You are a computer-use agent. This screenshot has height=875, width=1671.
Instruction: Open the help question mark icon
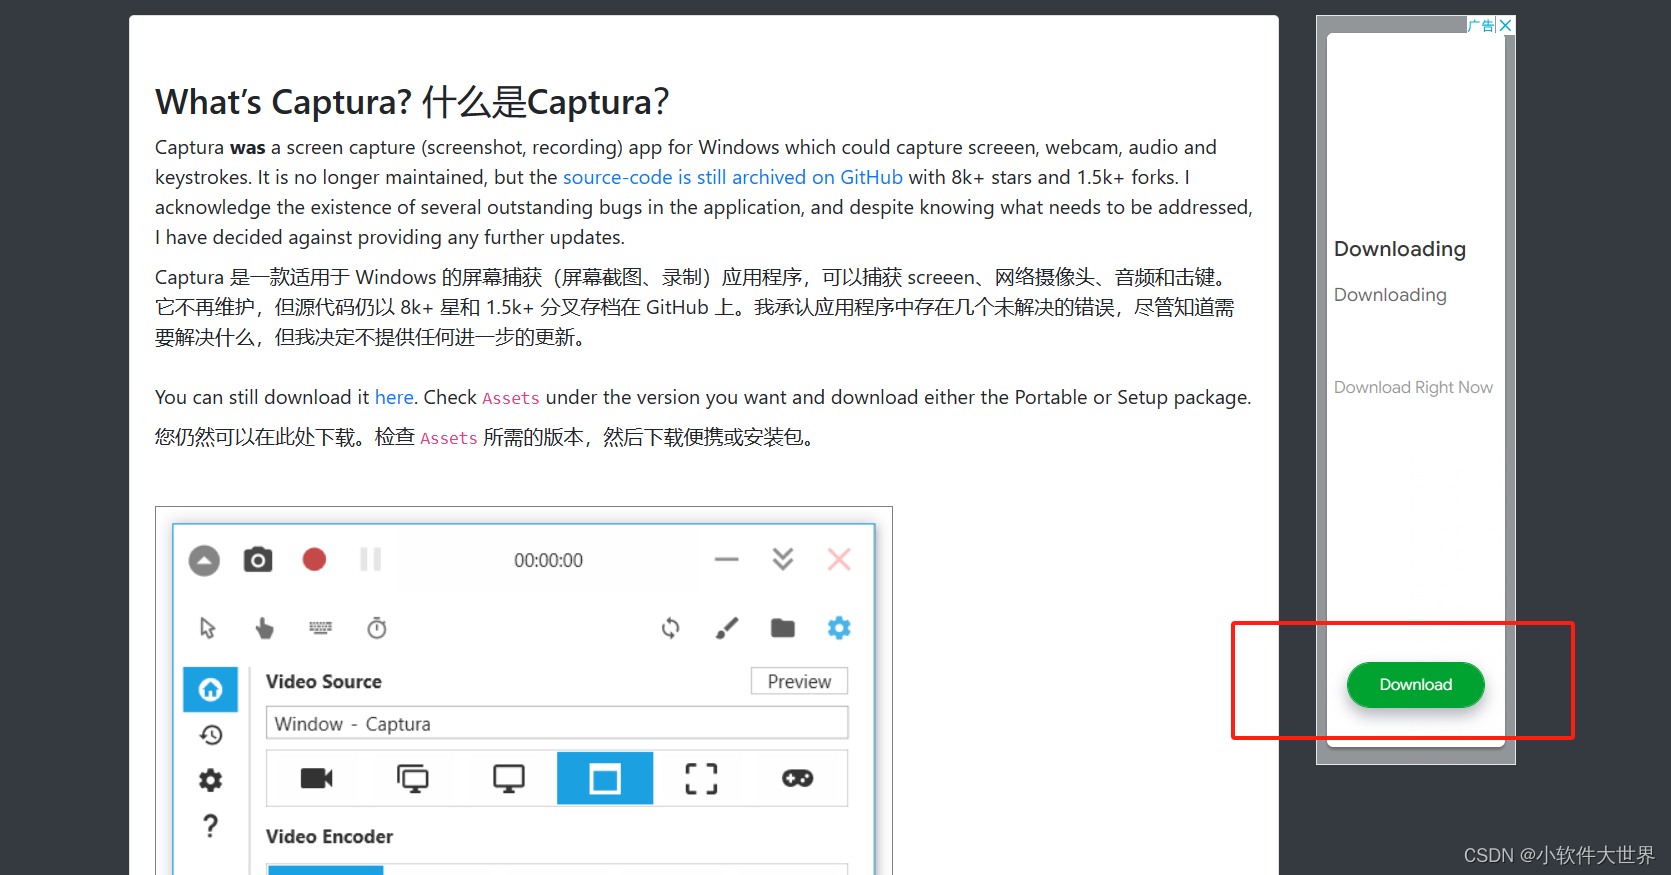[x=210, y=826]
